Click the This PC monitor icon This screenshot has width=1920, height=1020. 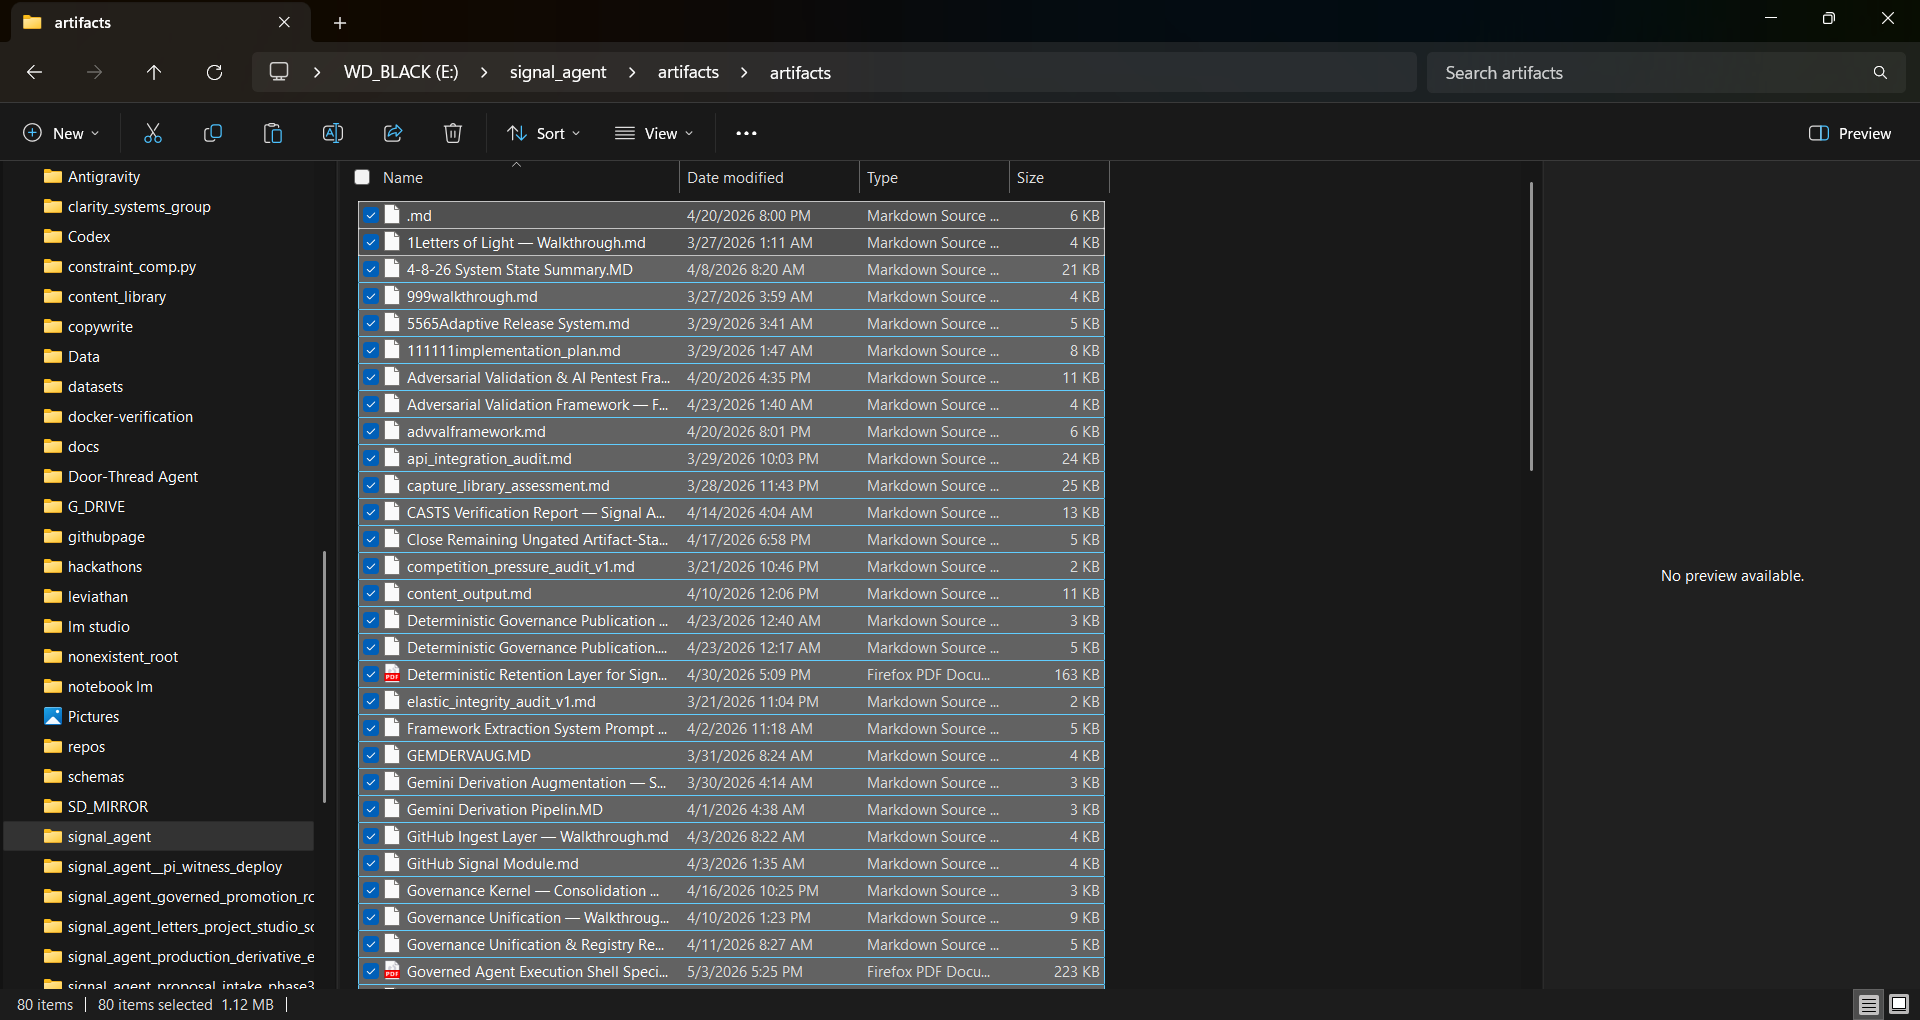click(x=279, y=72)
